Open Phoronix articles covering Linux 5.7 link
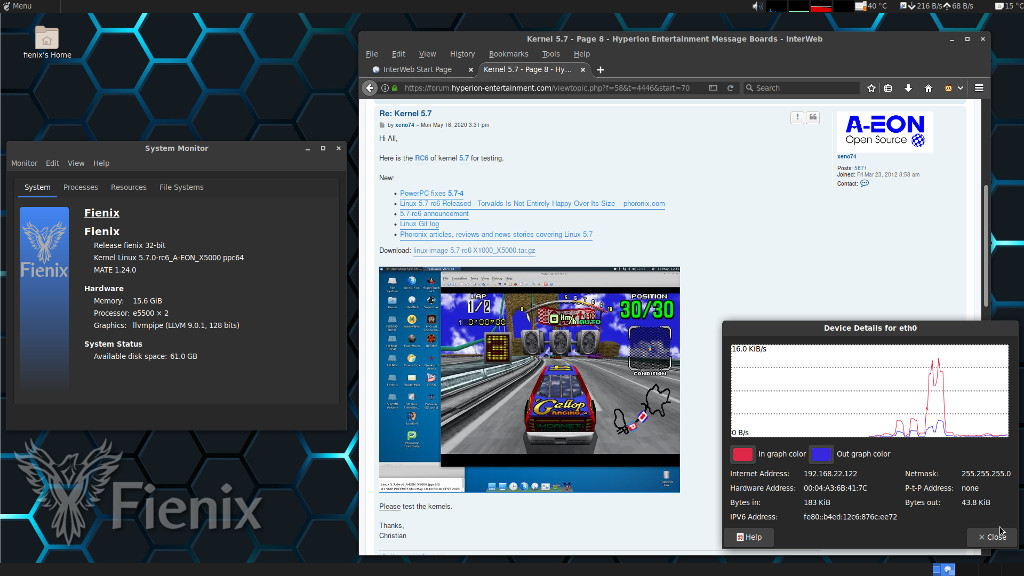Viewport: 1024px width, 576px height. tap(496, 234)
